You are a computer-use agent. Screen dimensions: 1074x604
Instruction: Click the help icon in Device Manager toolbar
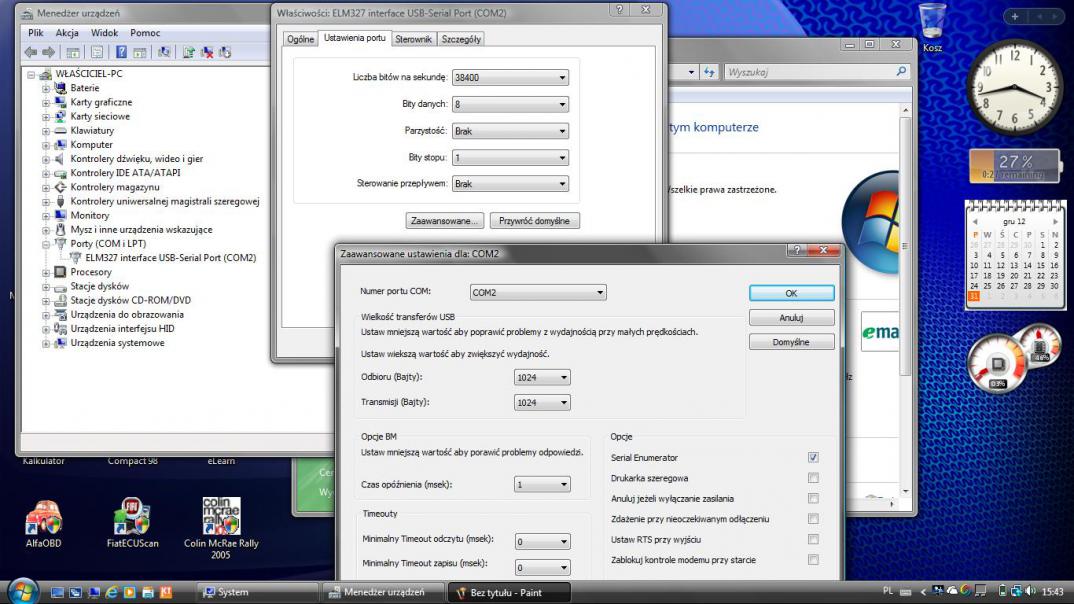pos(121,52)
